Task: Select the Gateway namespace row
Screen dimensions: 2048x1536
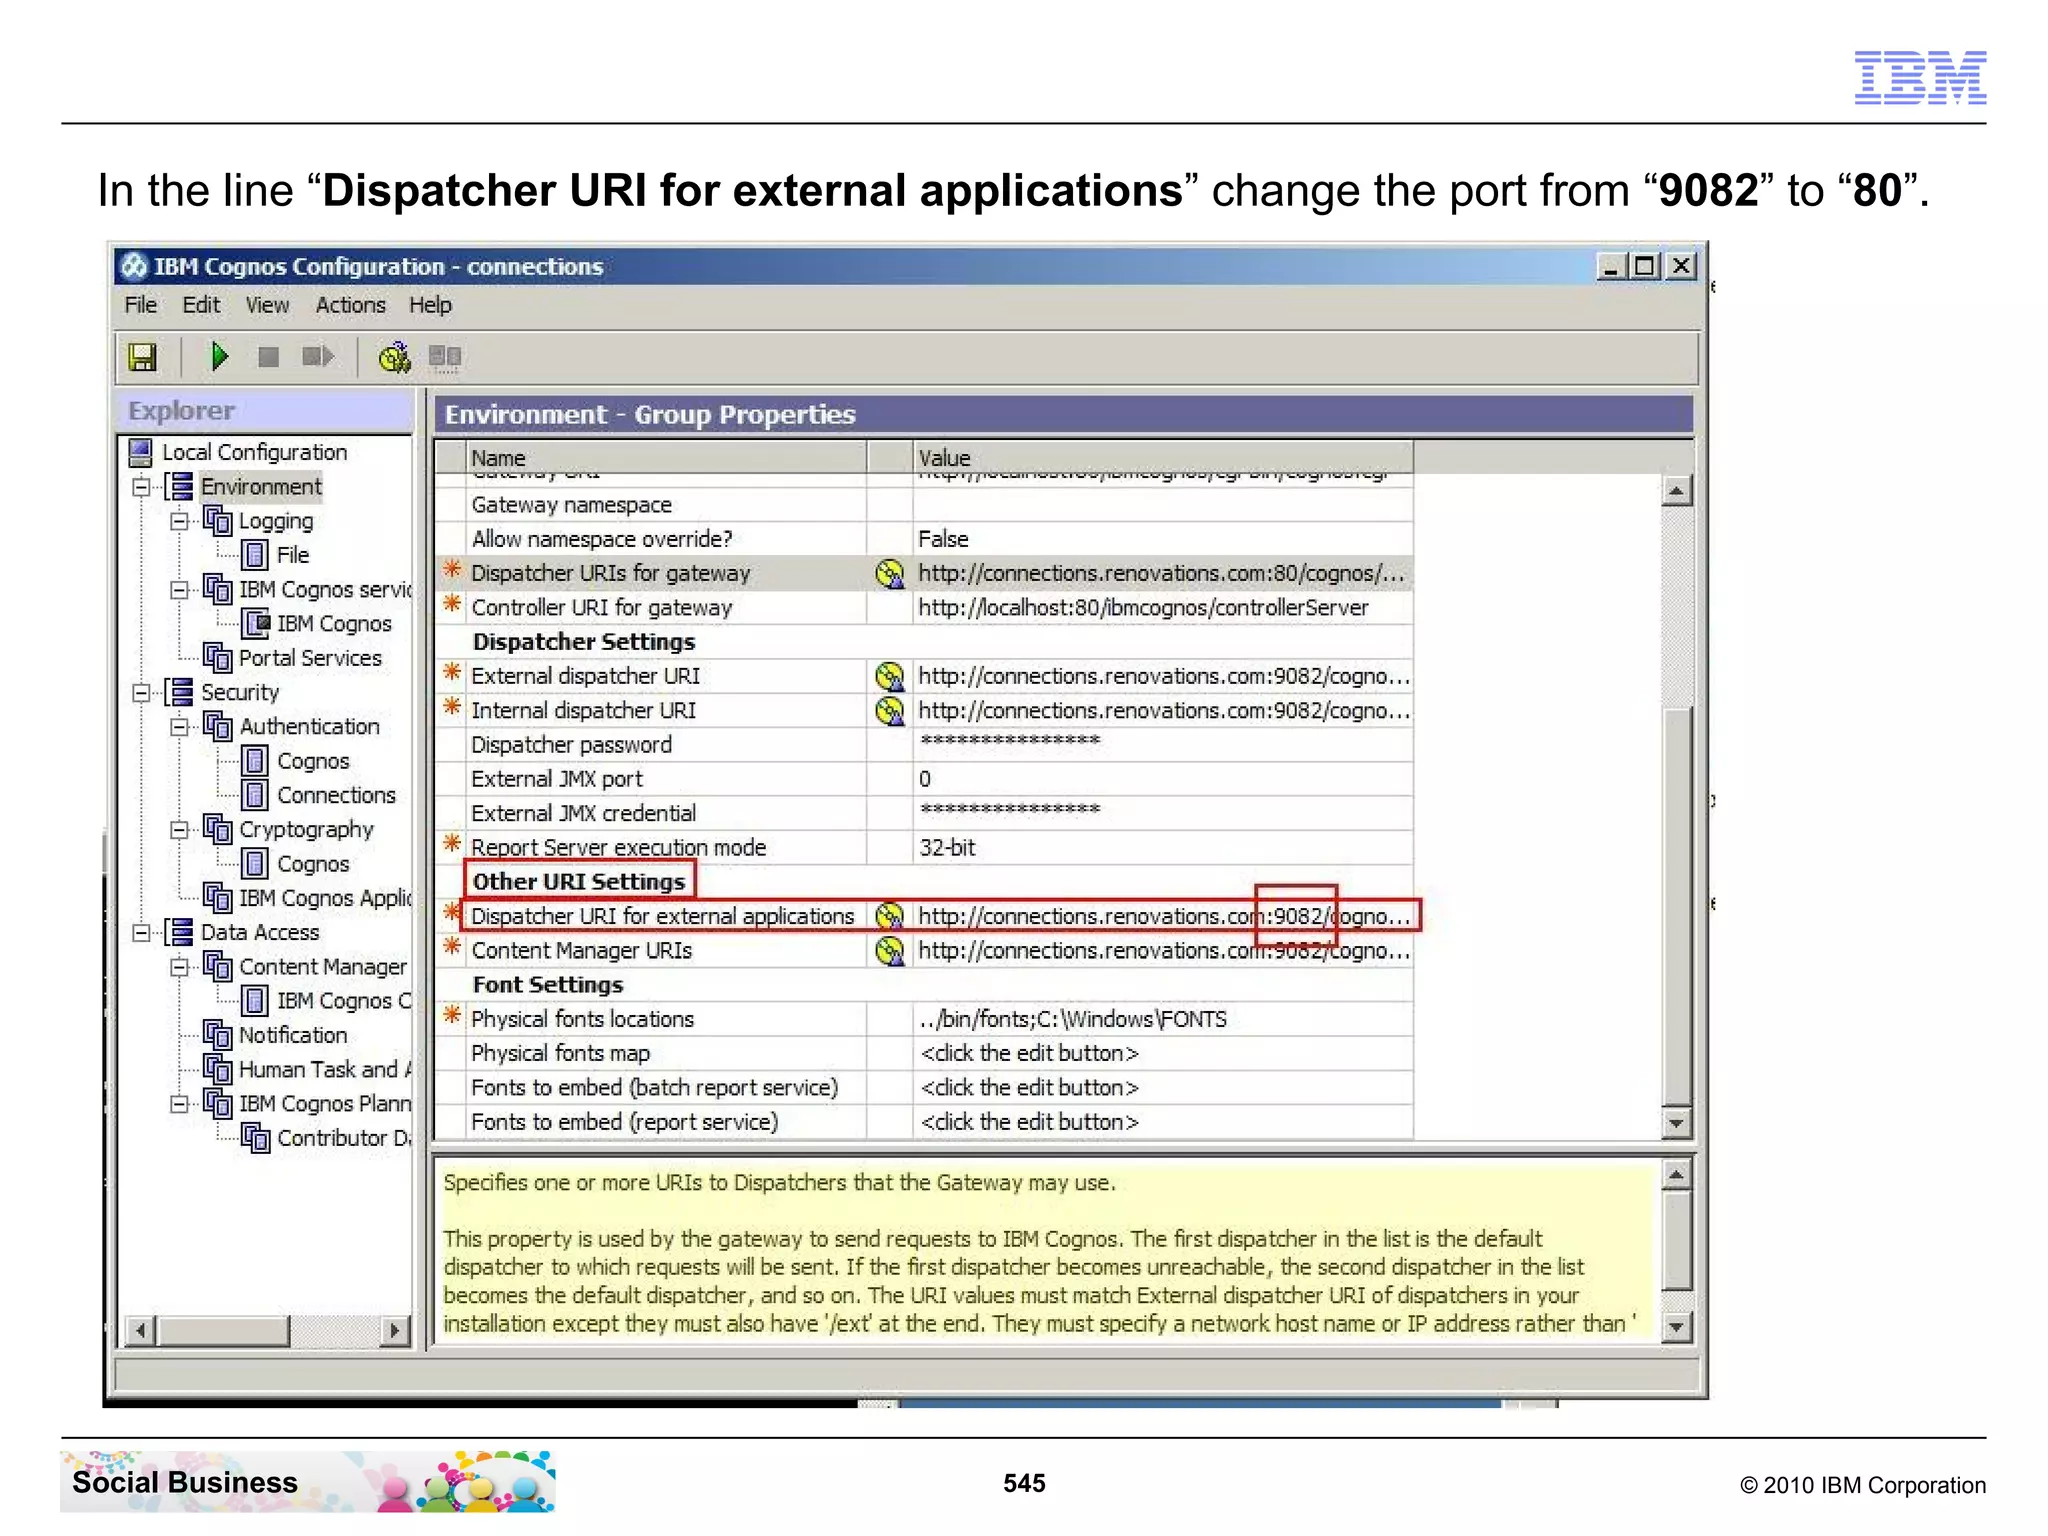Action: tap(924, 505)
